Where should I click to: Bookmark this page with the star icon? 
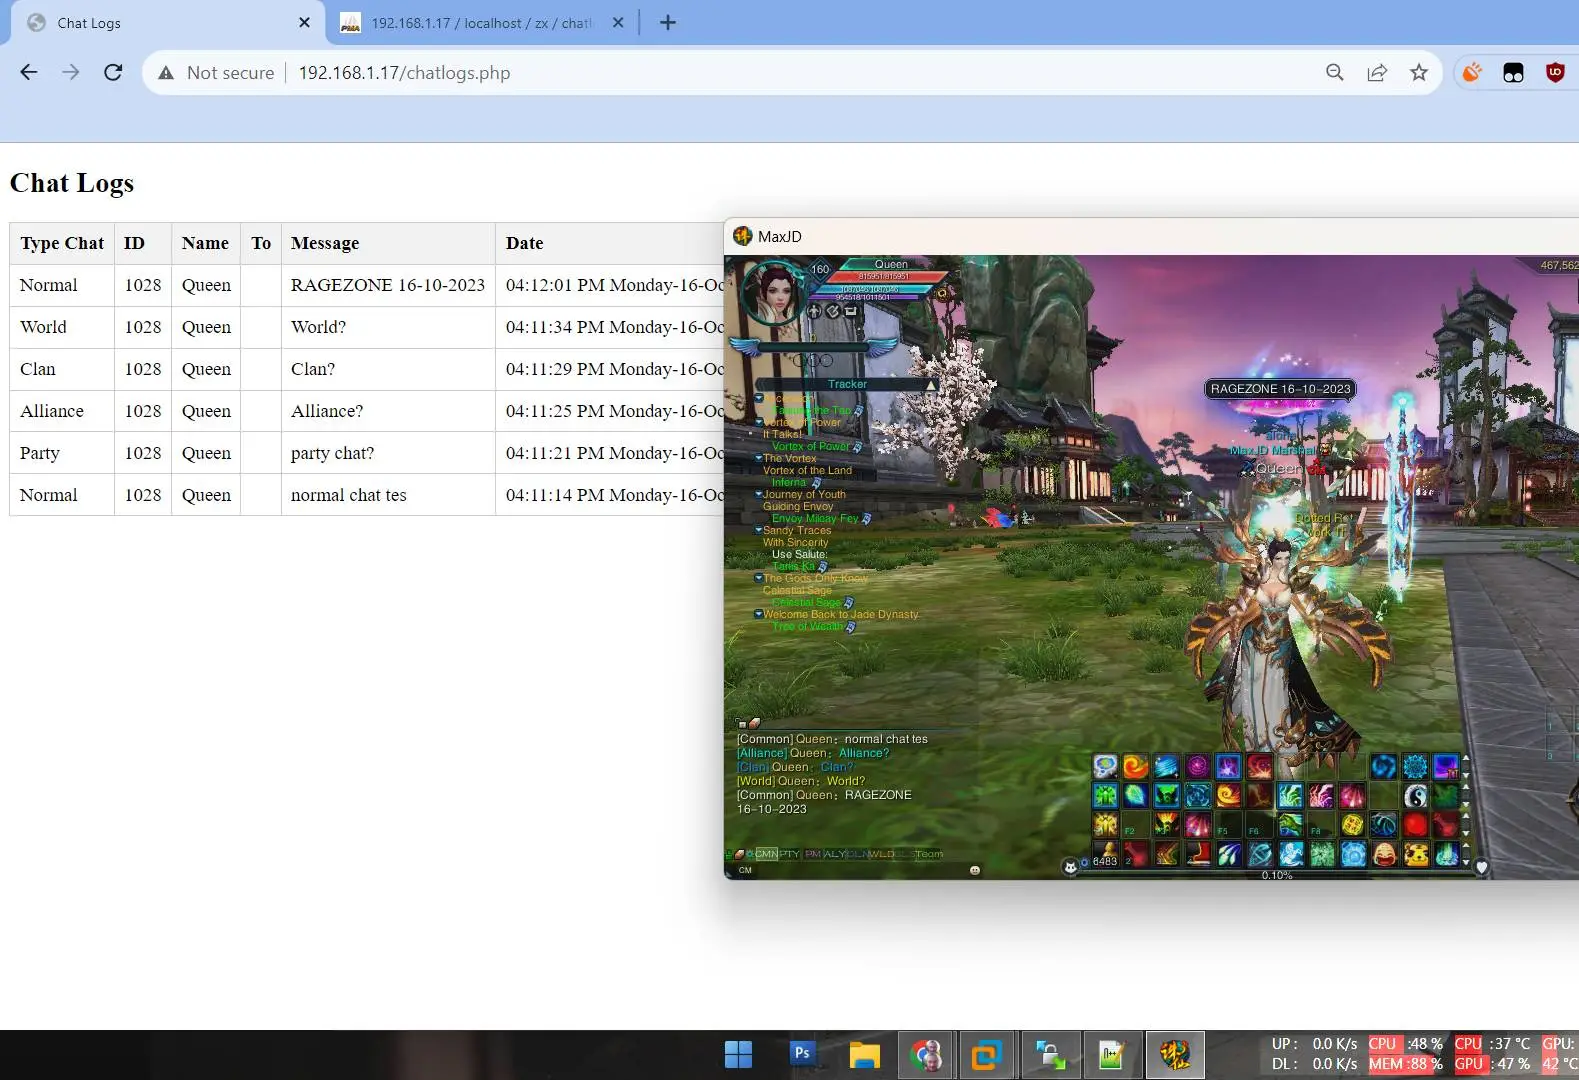point(1419,72)
